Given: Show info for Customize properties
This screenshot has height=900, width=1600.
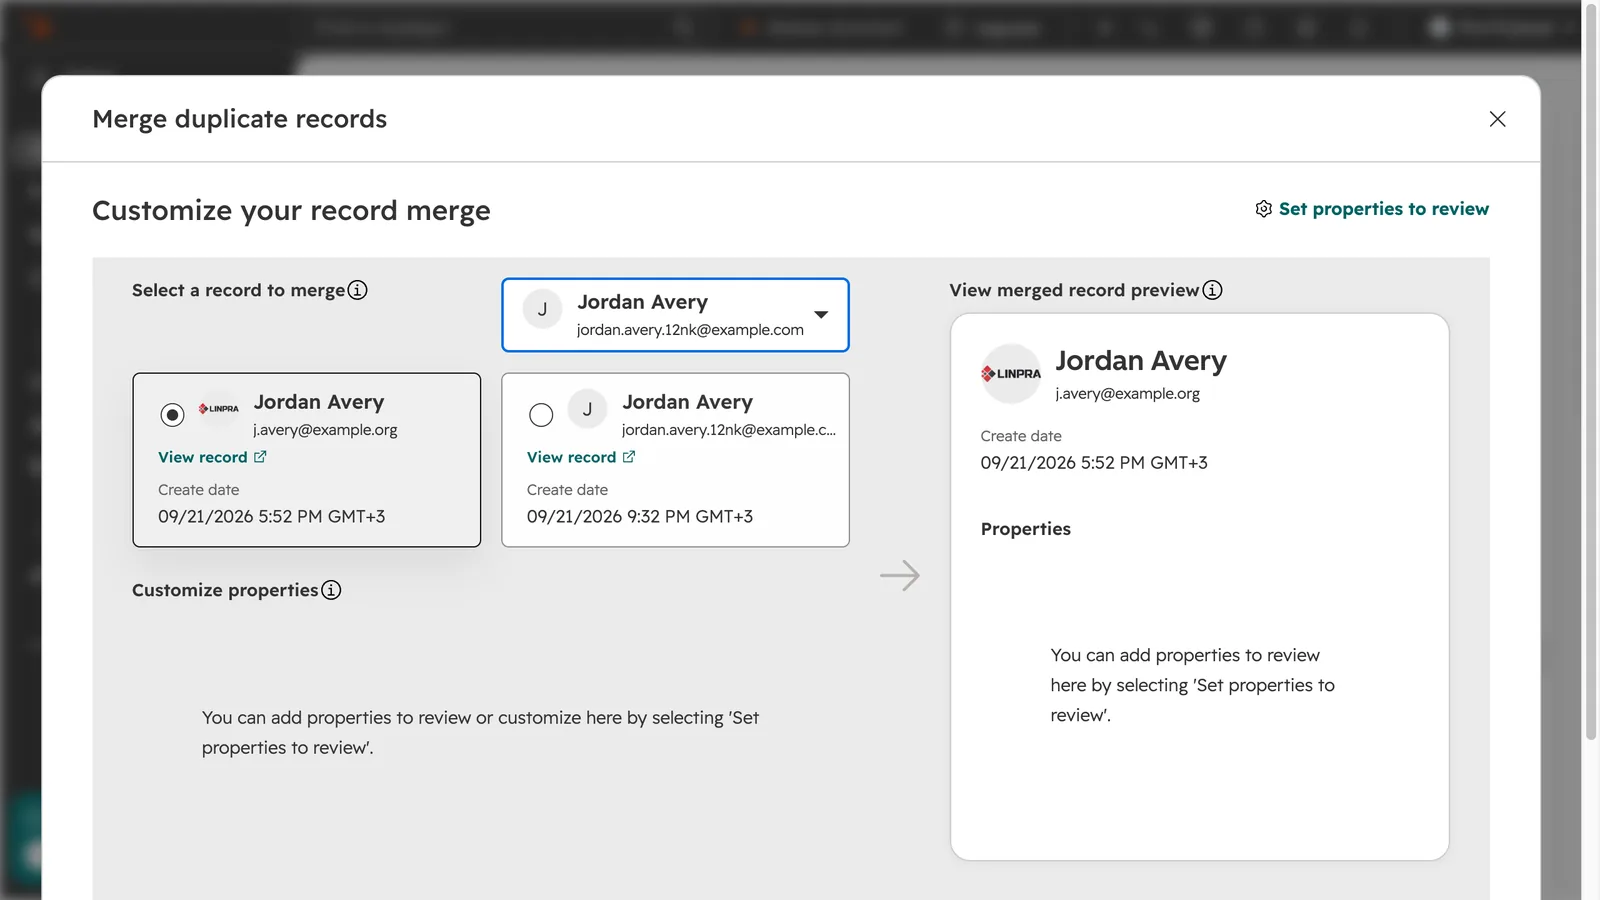Looking at the screenshot, I should (x=331, y=590).
